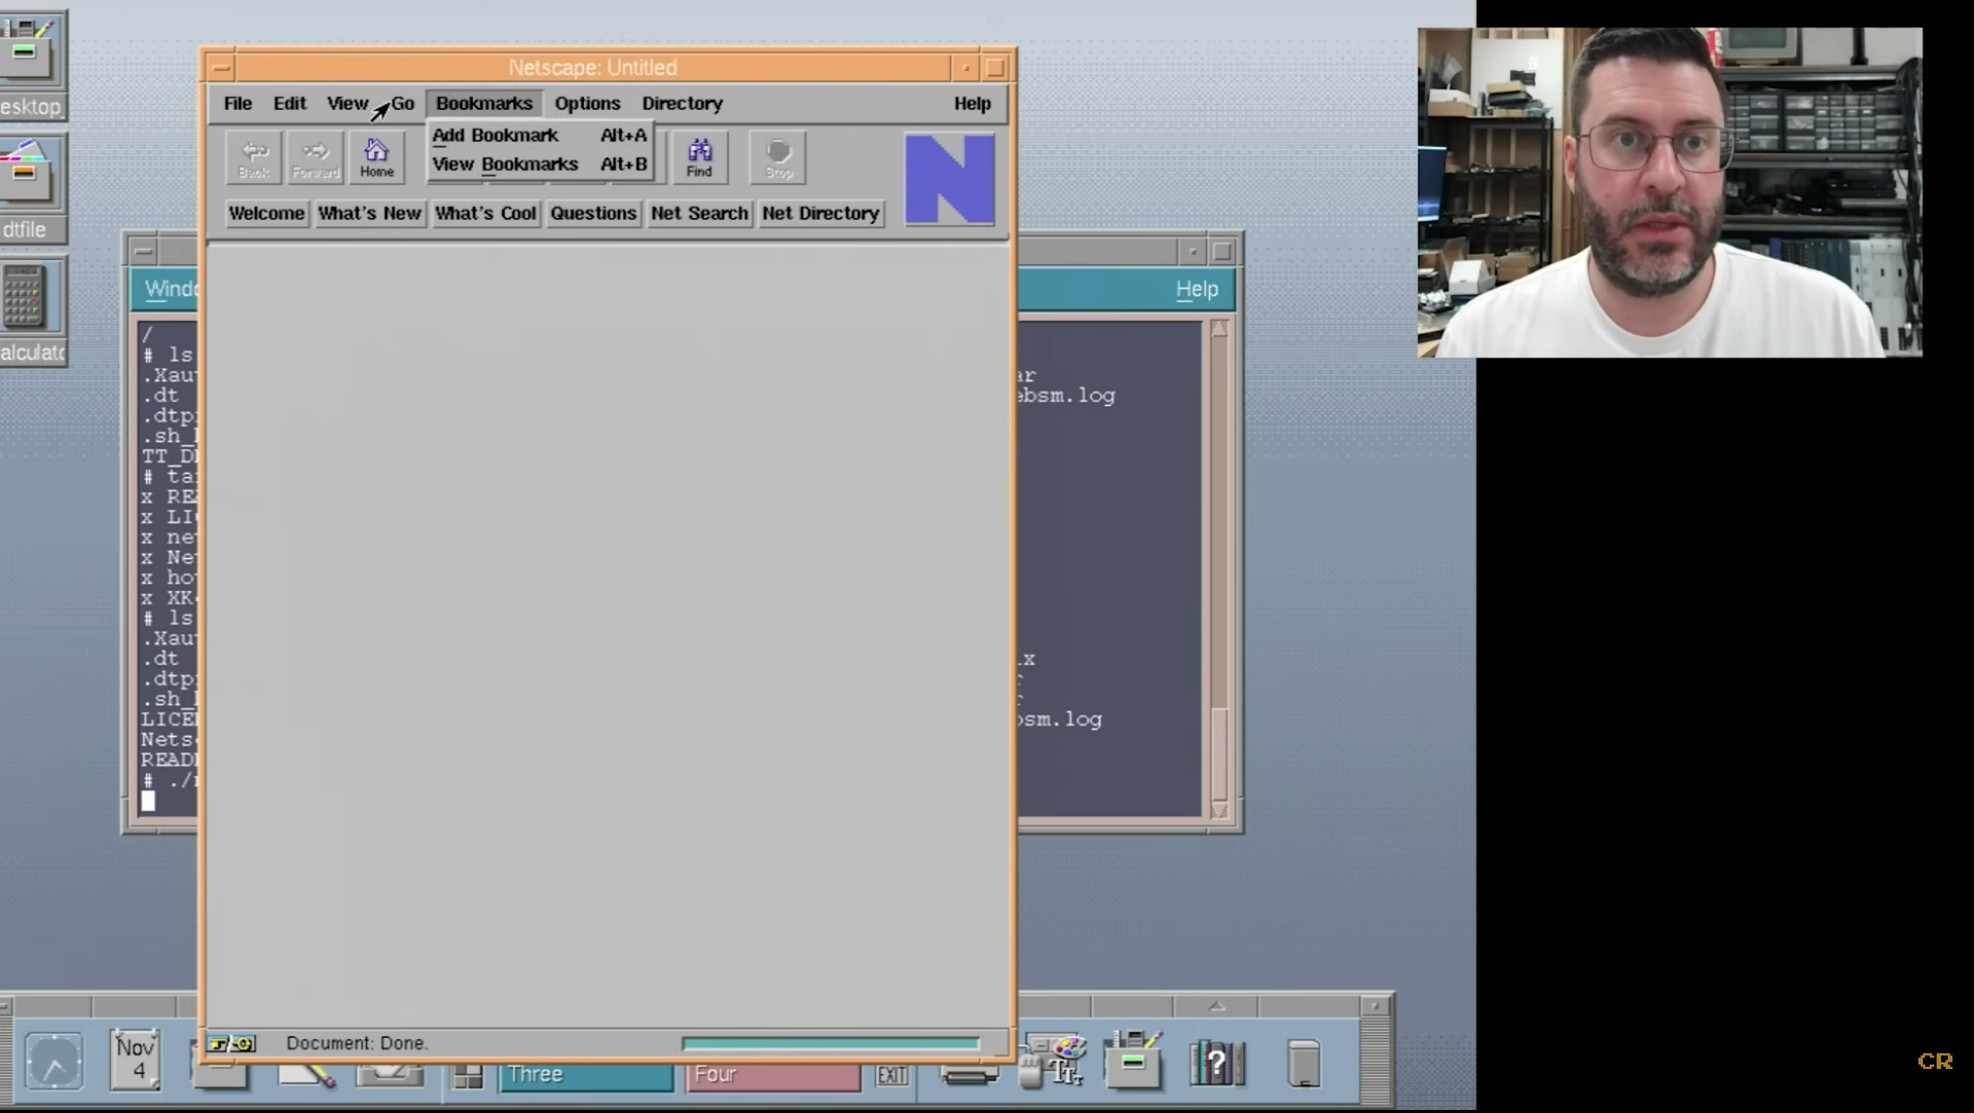
Task: Click the What's New button
Action: [x=369, y=213]
